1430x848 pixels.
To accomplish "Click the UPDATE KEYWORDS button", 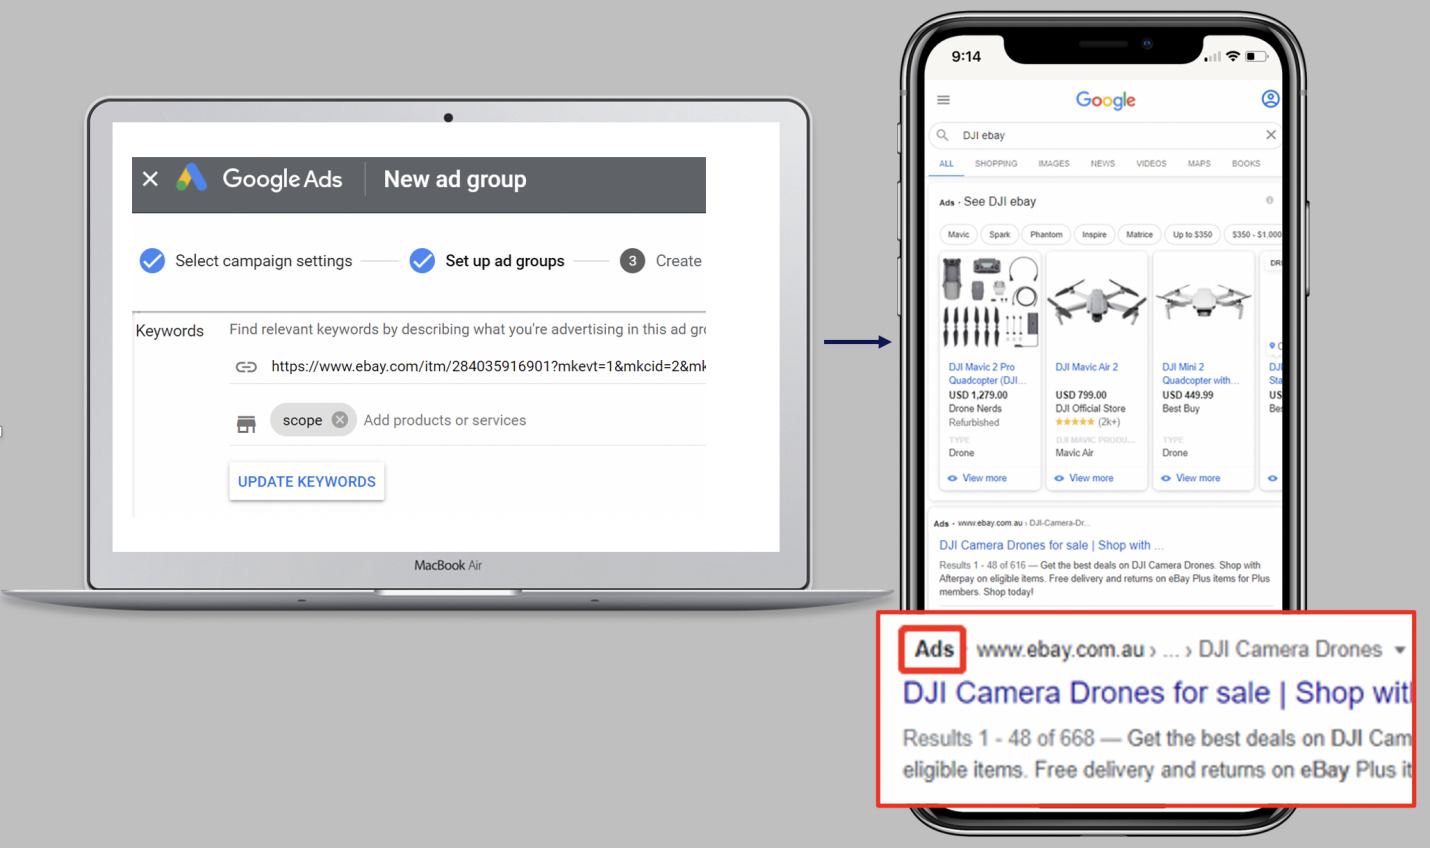I will 306,481.
